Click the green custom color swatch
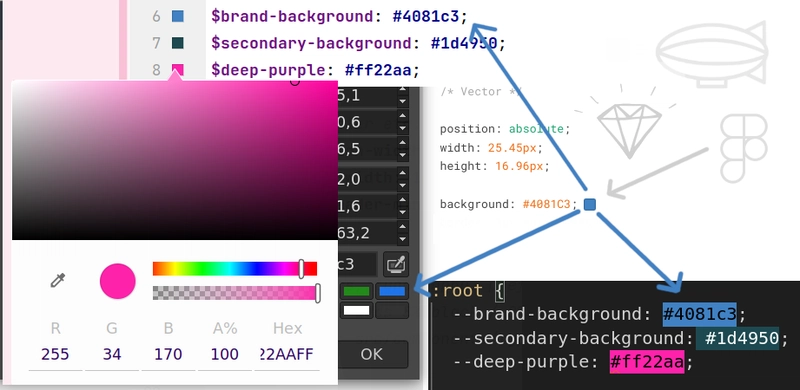Viewport: 800px width, 390px height. tap(356, 291)
